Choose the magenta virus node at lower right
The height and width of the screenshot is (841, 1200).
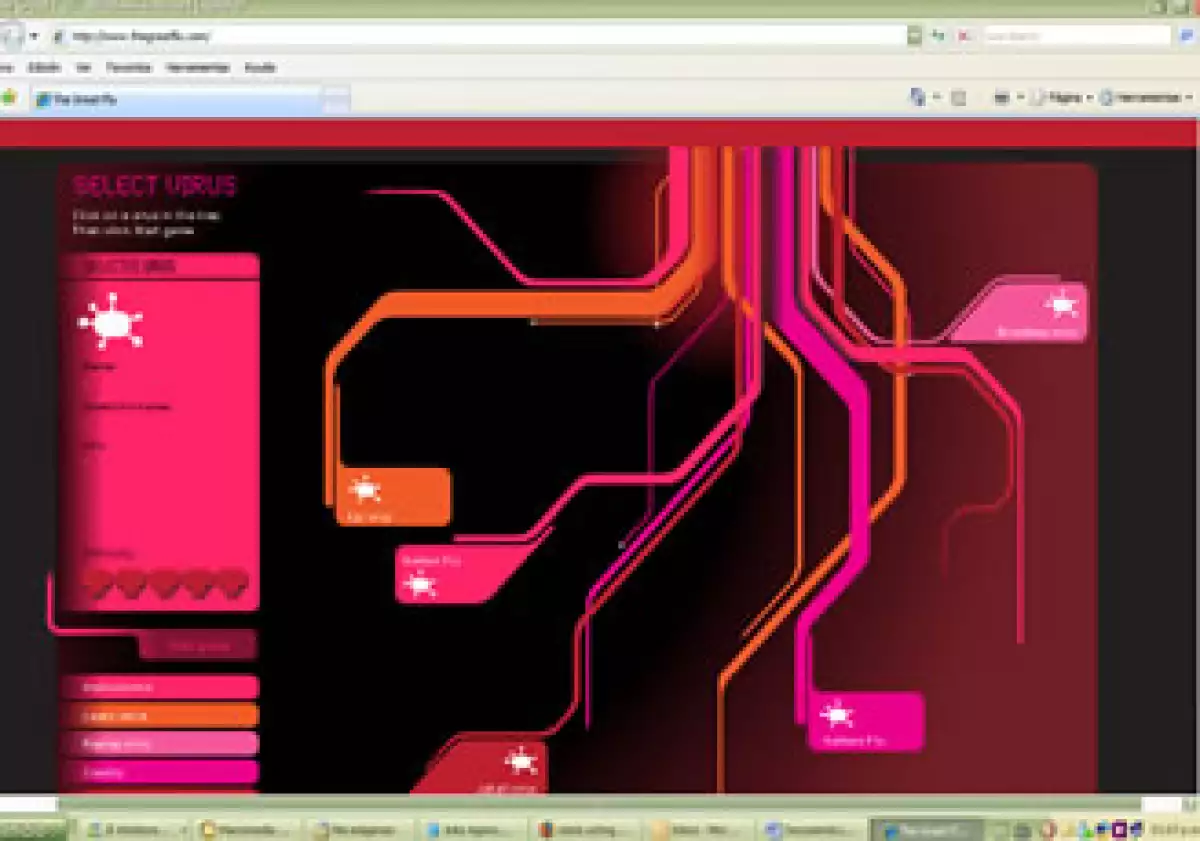point(865,721)
